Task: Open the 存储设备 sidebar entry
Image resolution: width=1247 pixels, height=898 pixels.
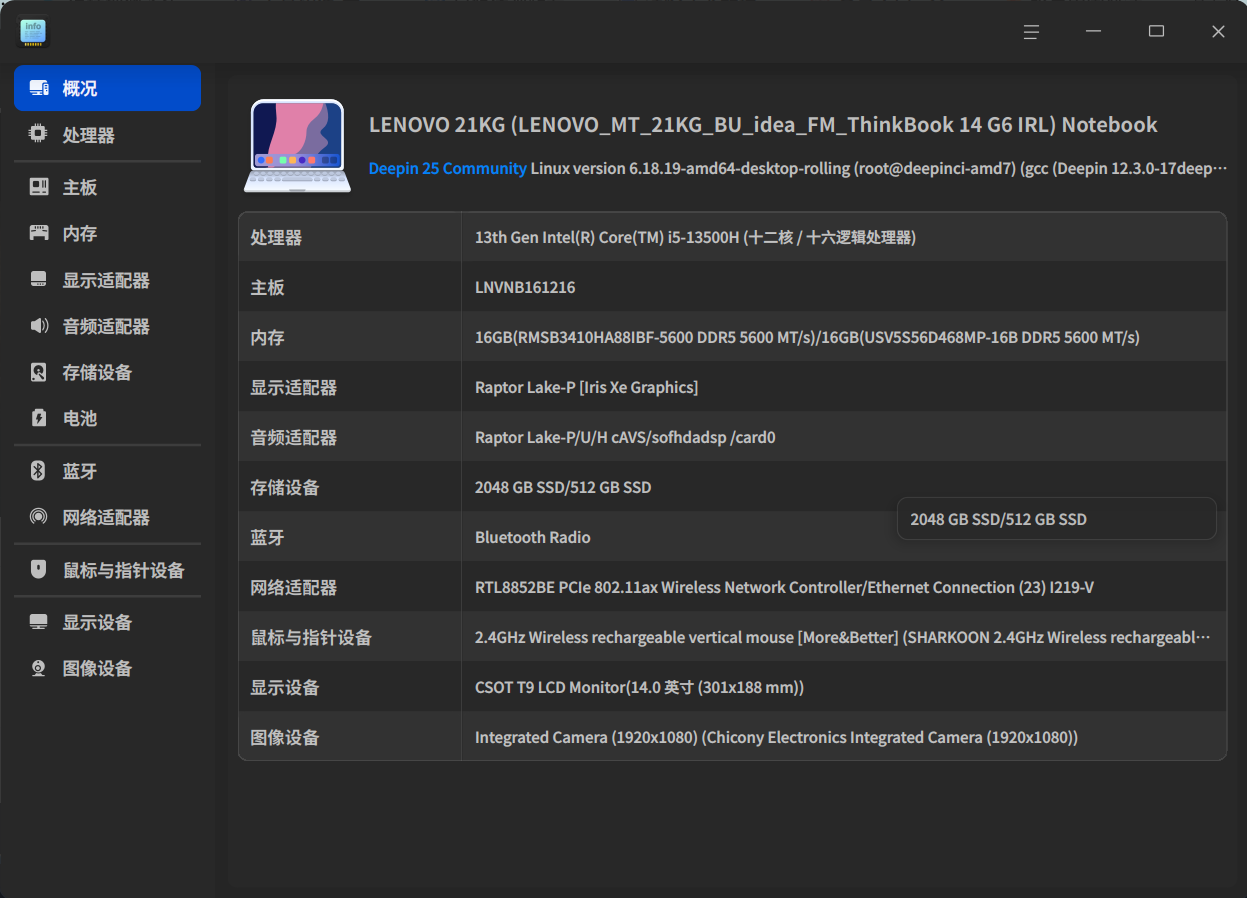Action: click(x=107, y=372)
